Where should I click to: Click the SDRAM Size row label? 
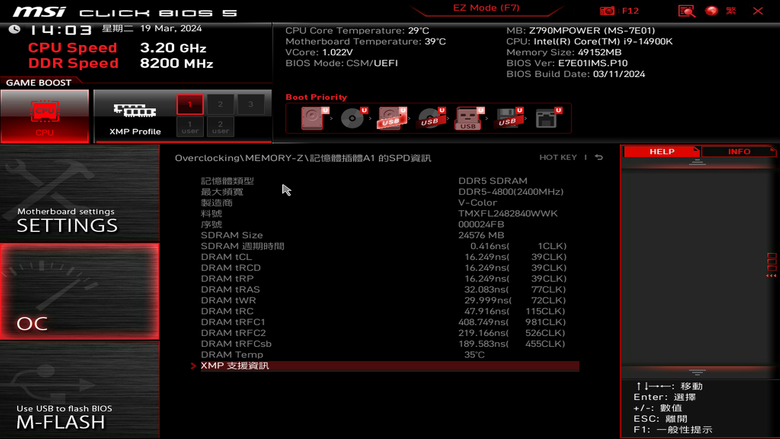point(231,235)
